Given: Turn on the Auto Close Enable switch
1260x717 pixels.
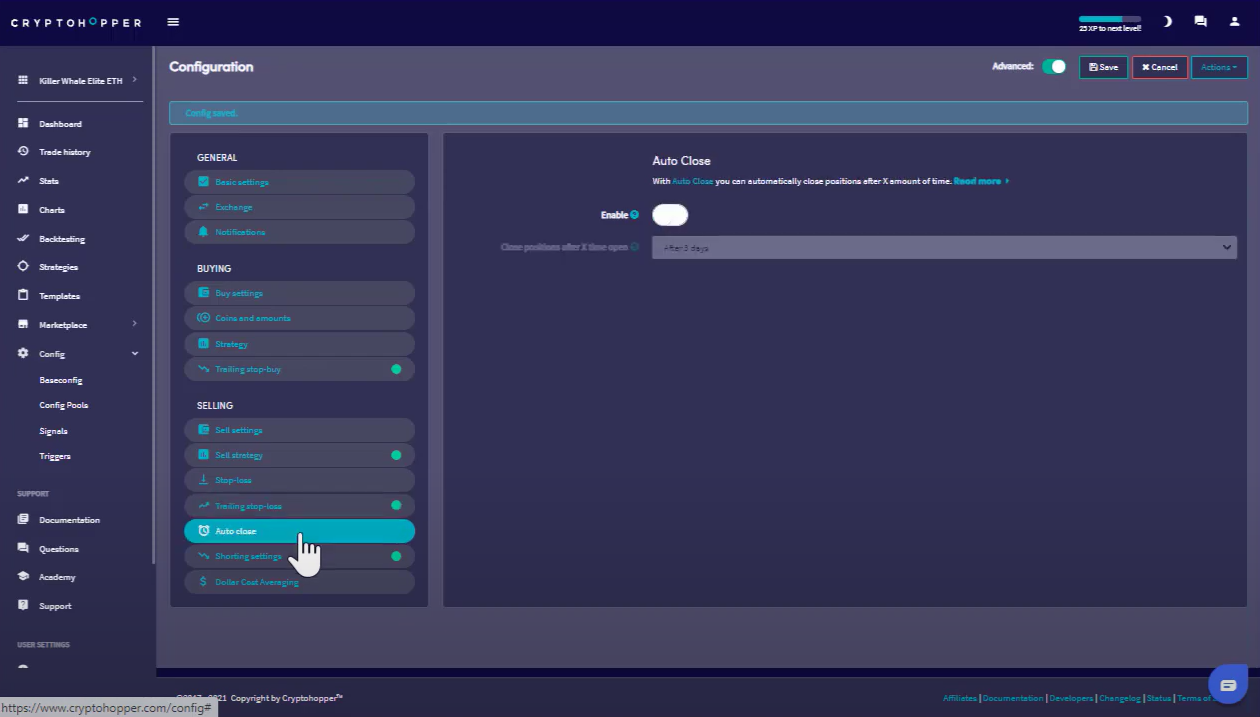Looking at the screenshot, I should tap(670, 215).
